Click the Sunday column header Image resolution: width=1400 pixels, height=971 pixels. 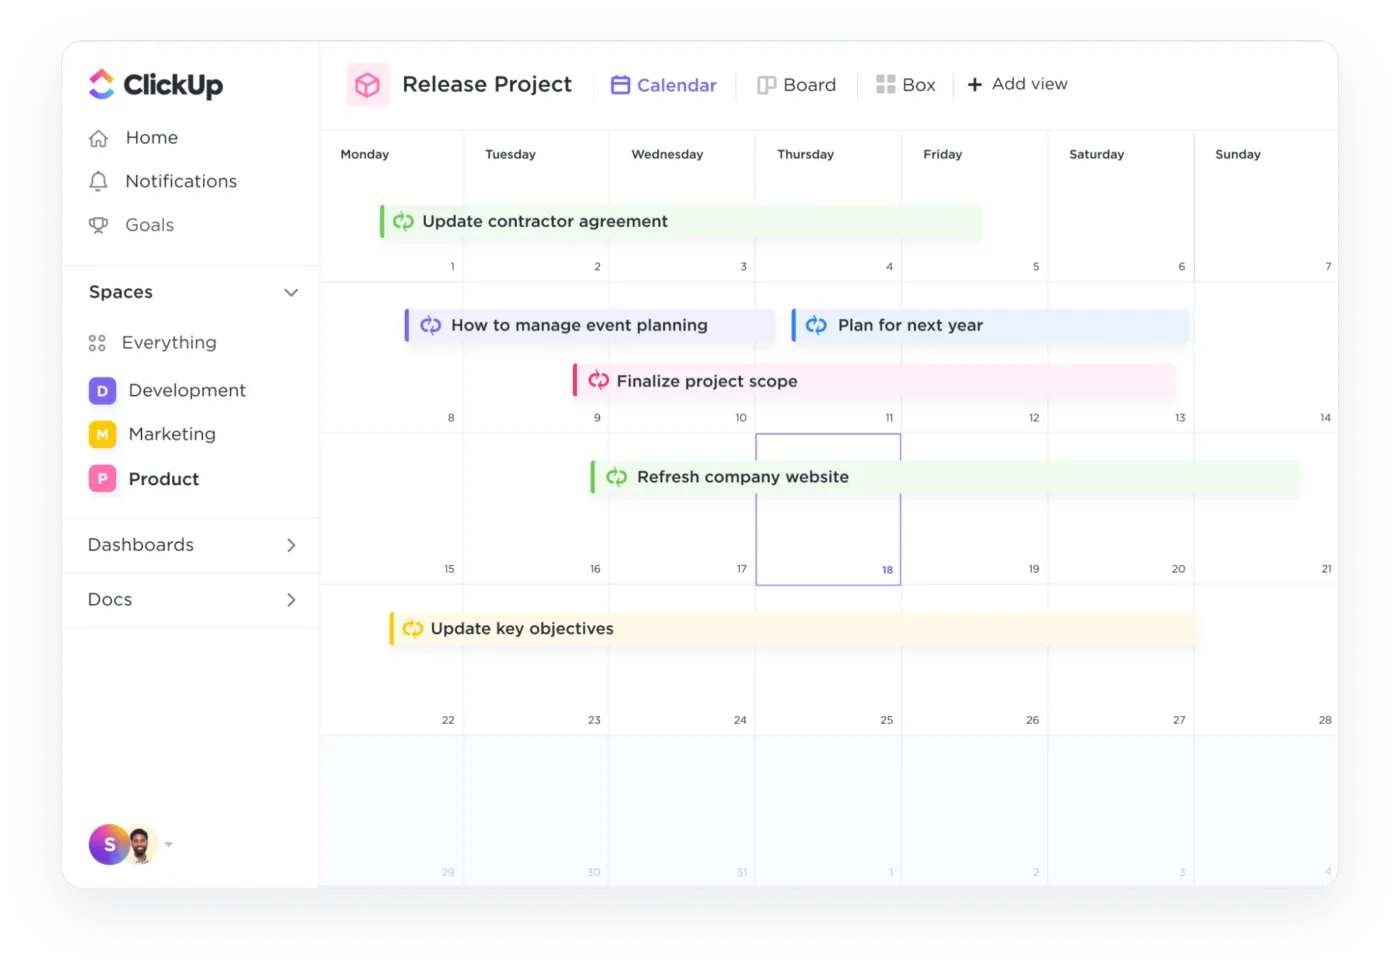(1238, 154)
